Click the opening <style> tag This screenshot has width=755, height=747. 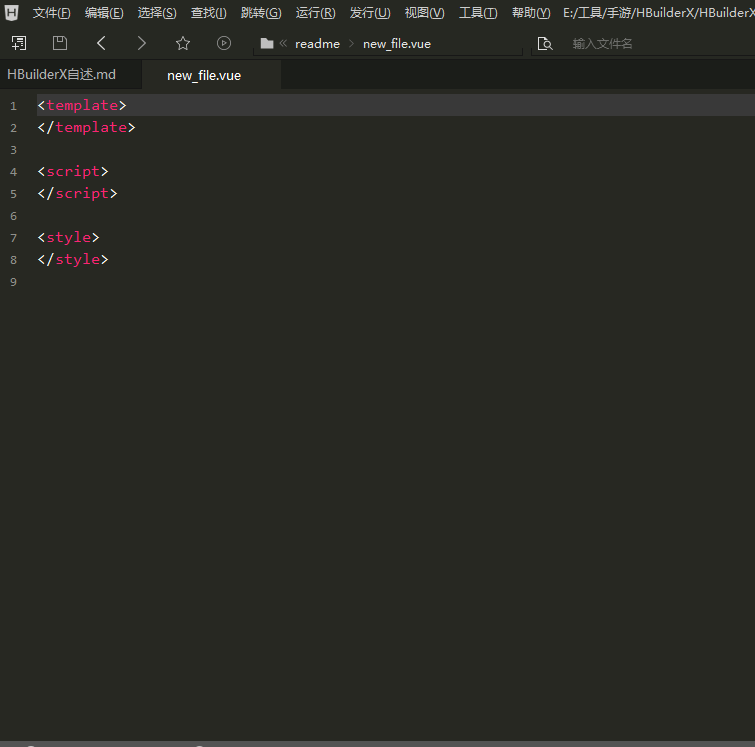[x=68, y=237]
